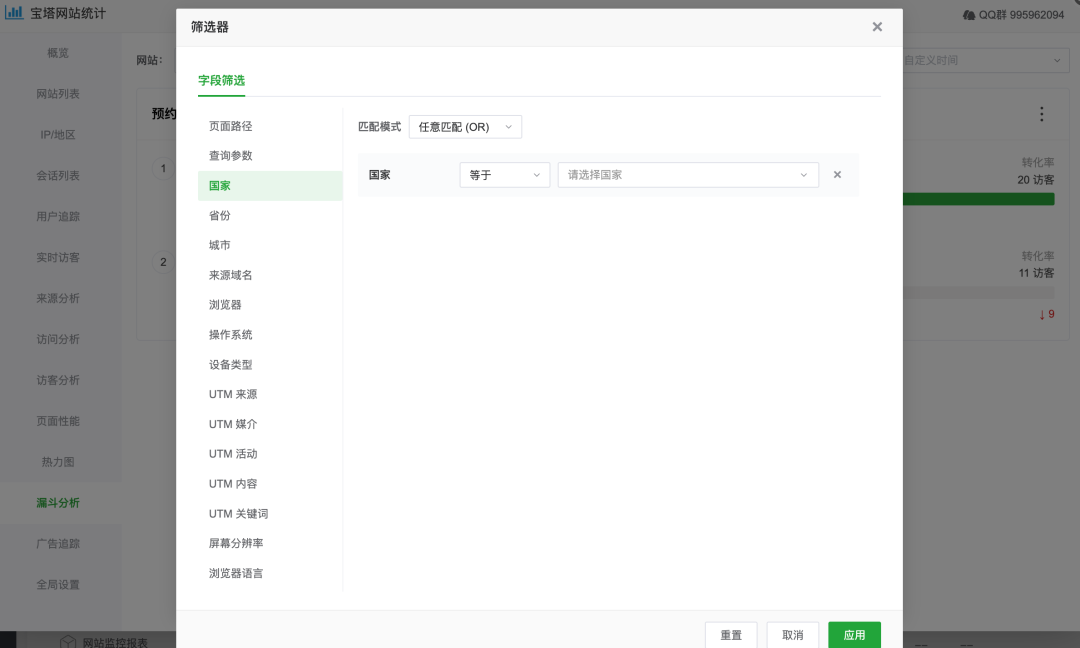Go to 访客分析 in the sidebar

(x=59, y=380)
